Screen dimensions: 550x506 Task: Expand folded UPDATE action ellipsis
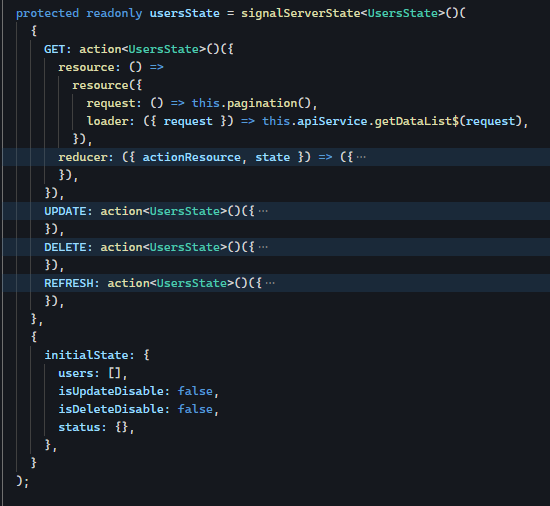point(263,211)
